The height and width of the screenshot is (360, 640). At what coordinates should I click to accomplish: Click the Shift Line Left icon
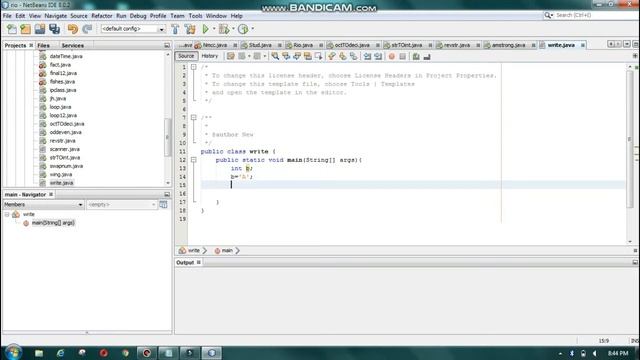367,56
